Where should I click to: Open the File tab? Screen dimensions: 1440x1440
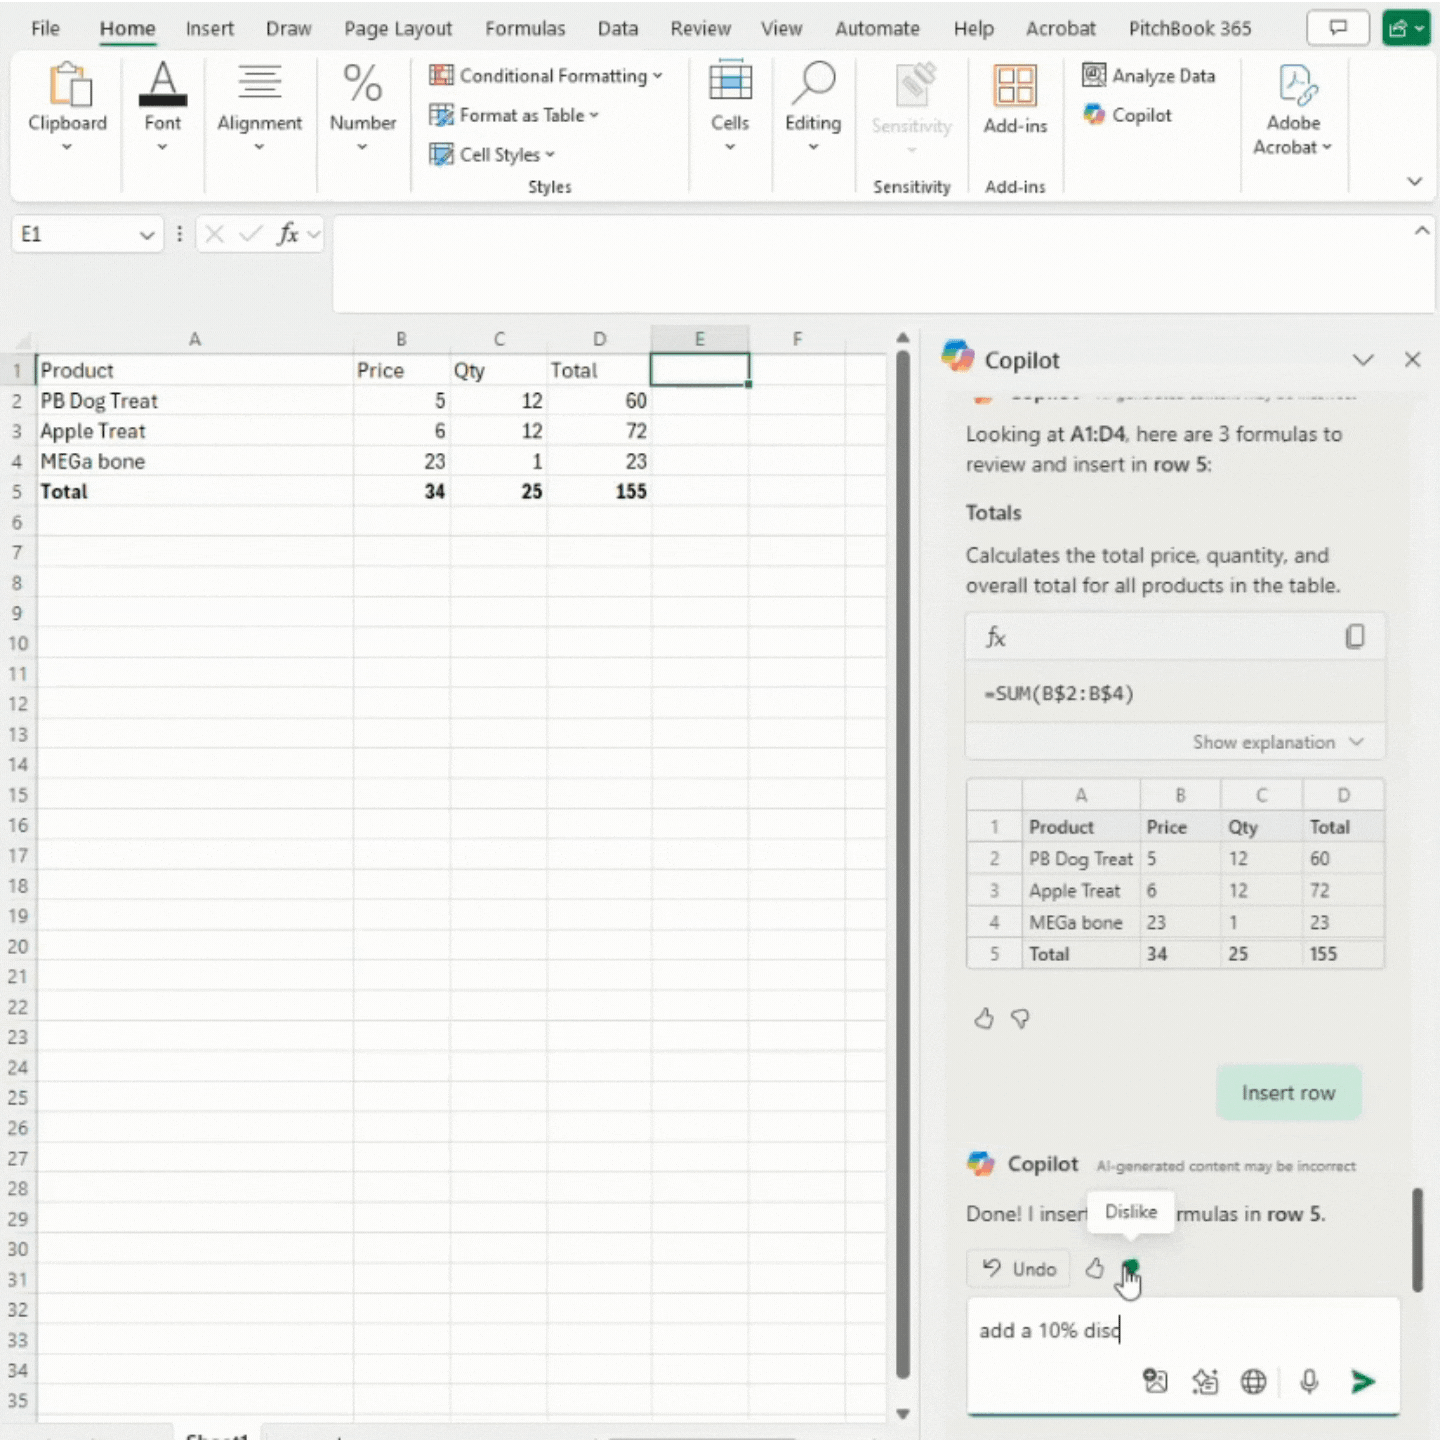click(45, 28)
